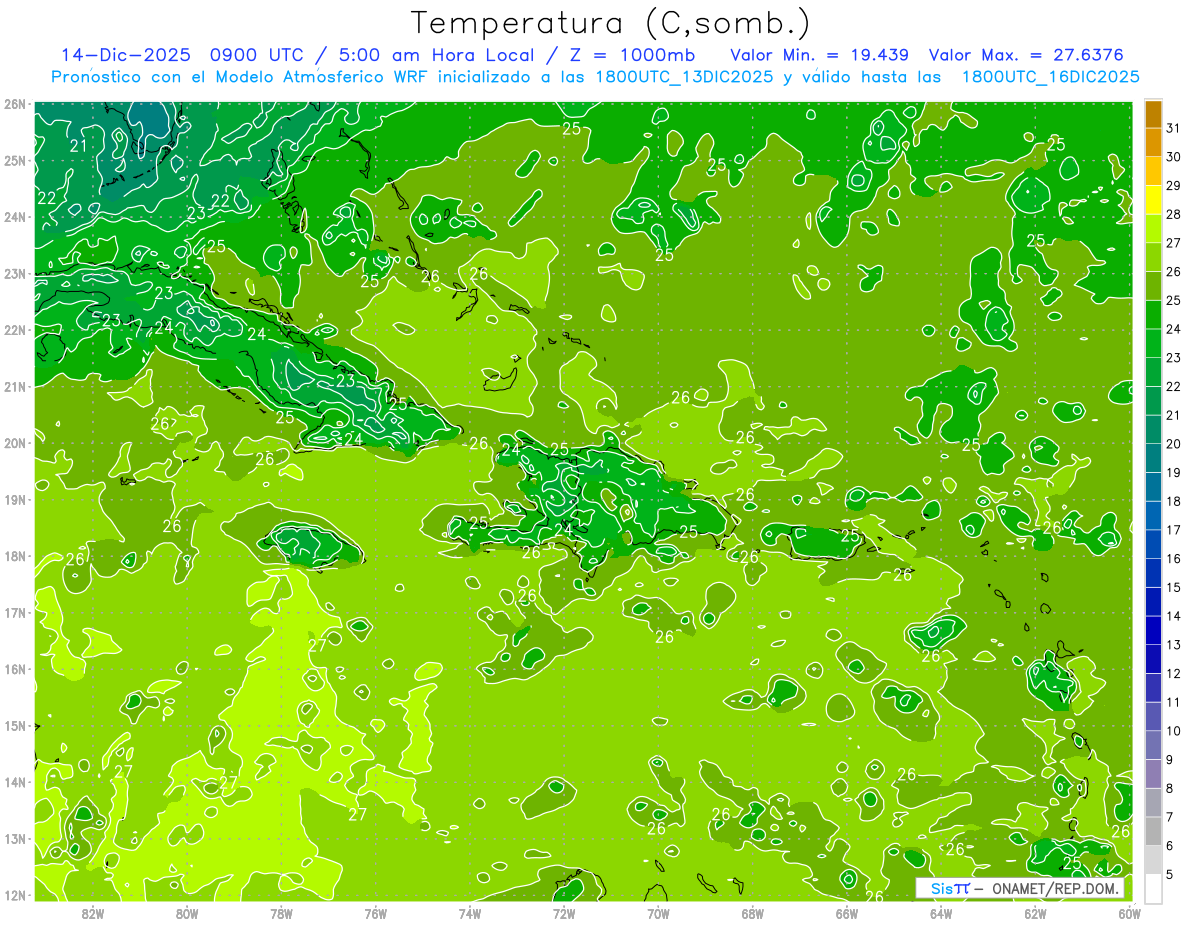Select the 17N latitude axis label
1200x927 pixels.
15,613
